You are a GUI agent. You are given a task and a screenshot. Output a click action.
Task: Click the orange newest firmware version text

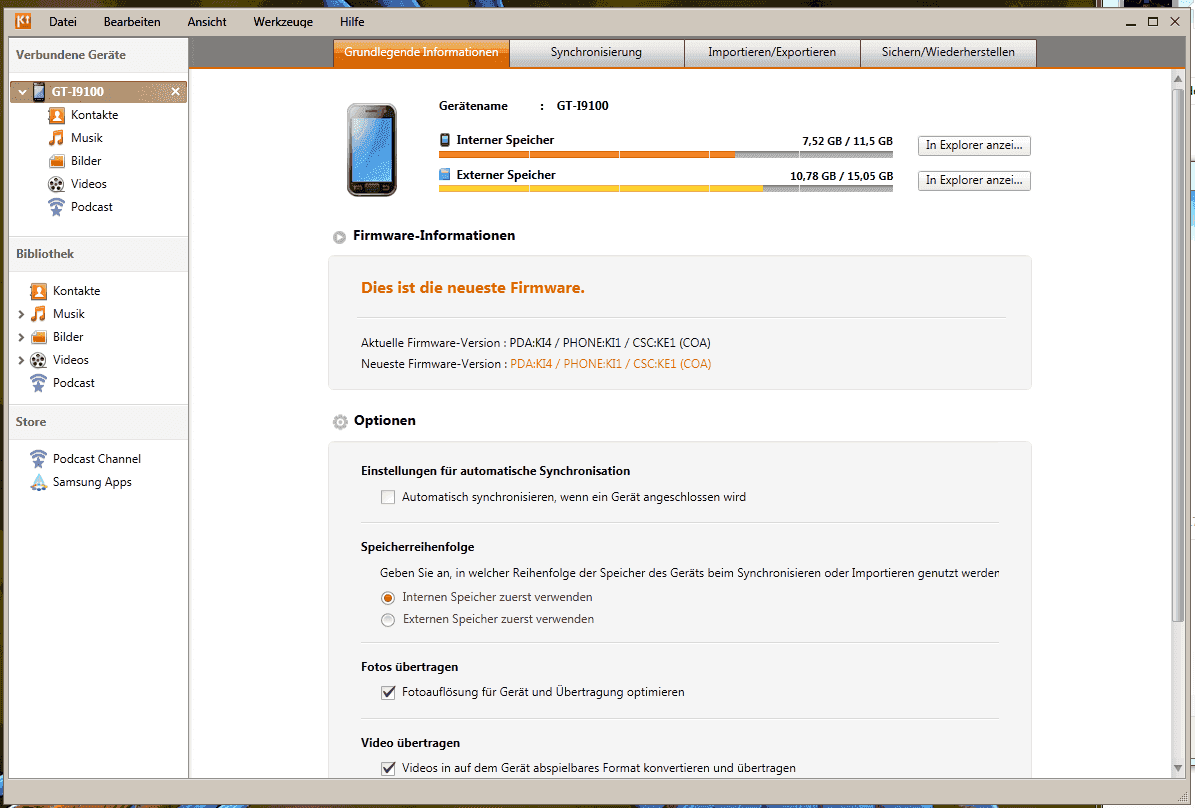[x=610, y=364]
